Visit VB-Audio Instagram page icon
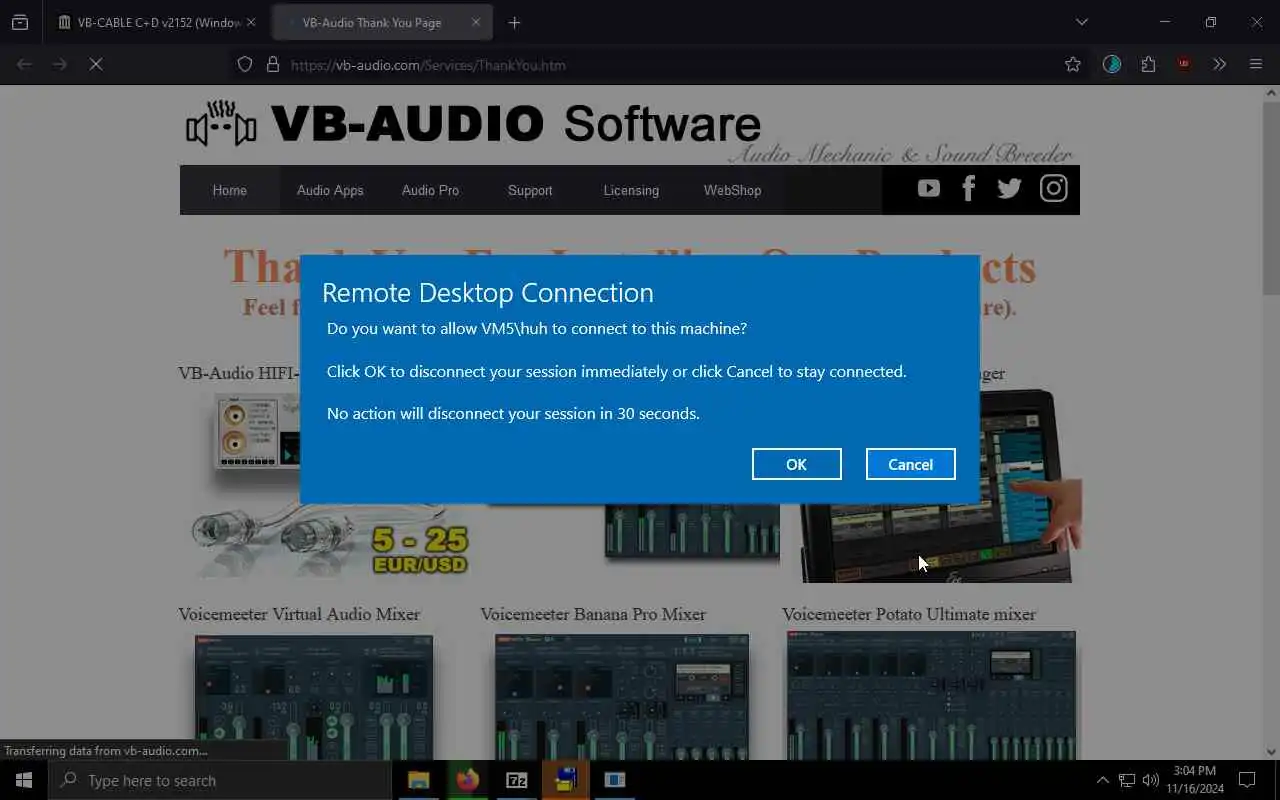The height and width of the screenshot is (800, 1280). coord(1053,188)
